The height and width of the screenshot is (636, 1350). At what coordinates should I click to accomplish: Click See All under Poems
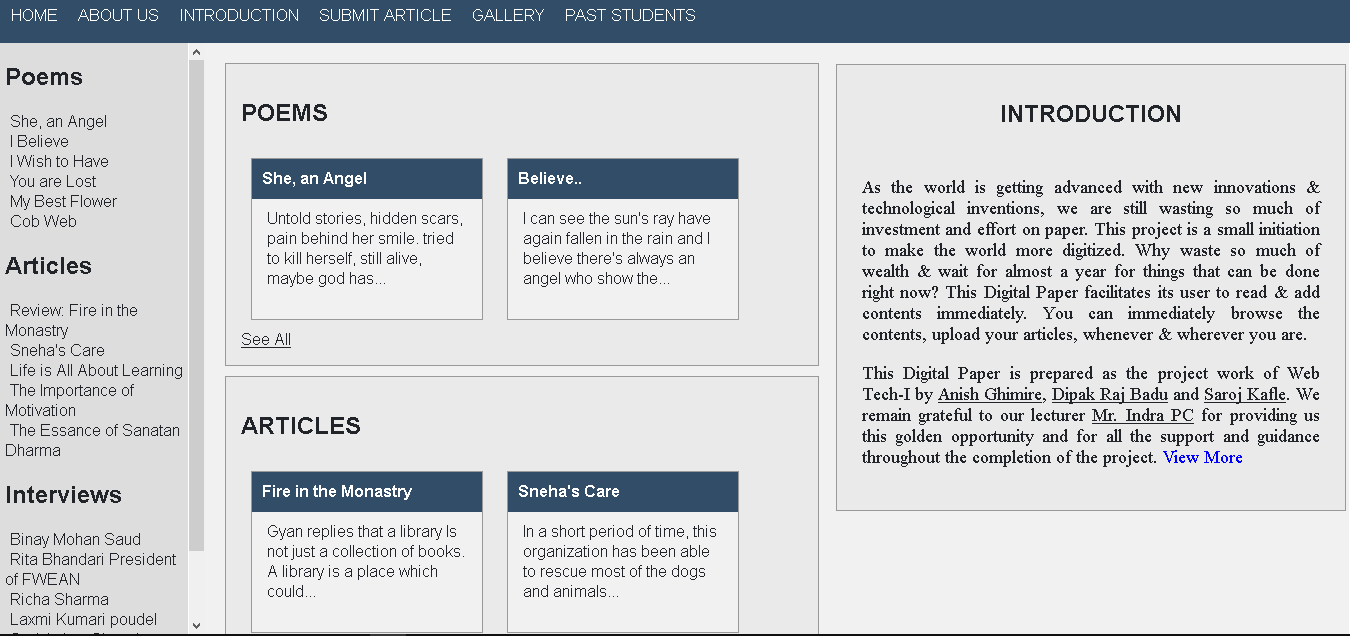point(266,339)
